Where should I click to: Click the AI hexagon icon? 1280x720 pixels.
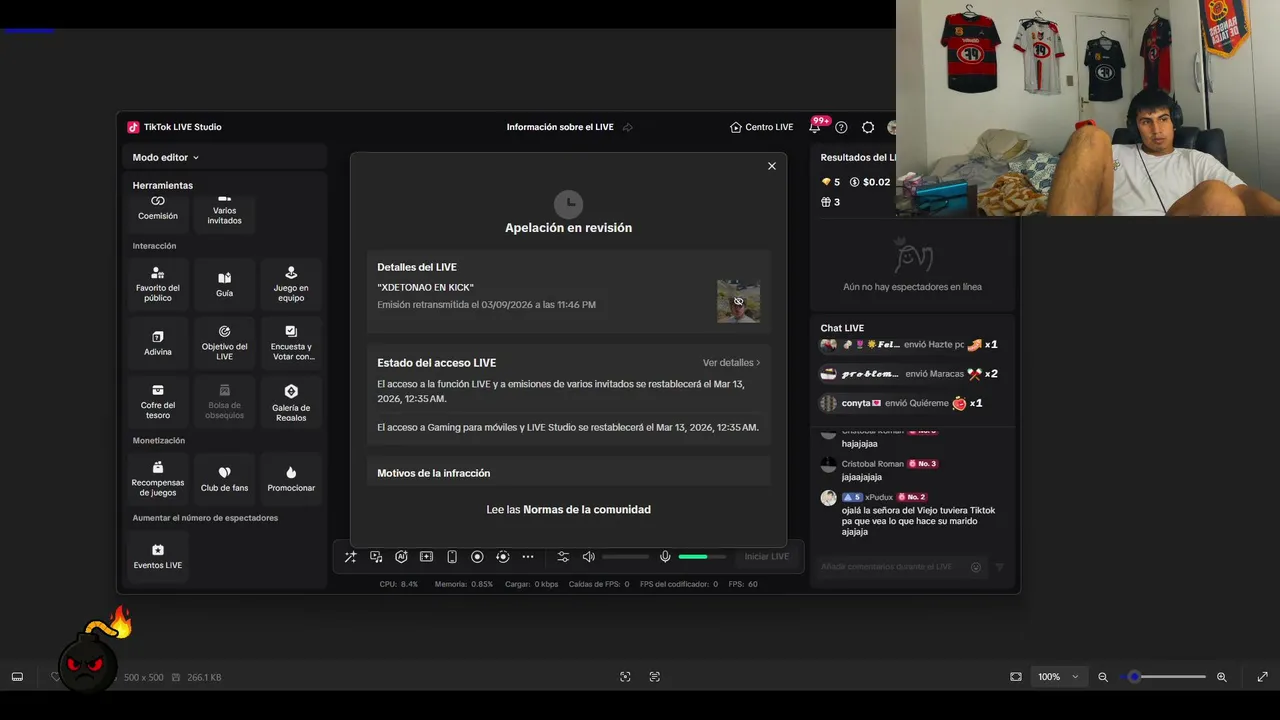(x=401, y=557)
